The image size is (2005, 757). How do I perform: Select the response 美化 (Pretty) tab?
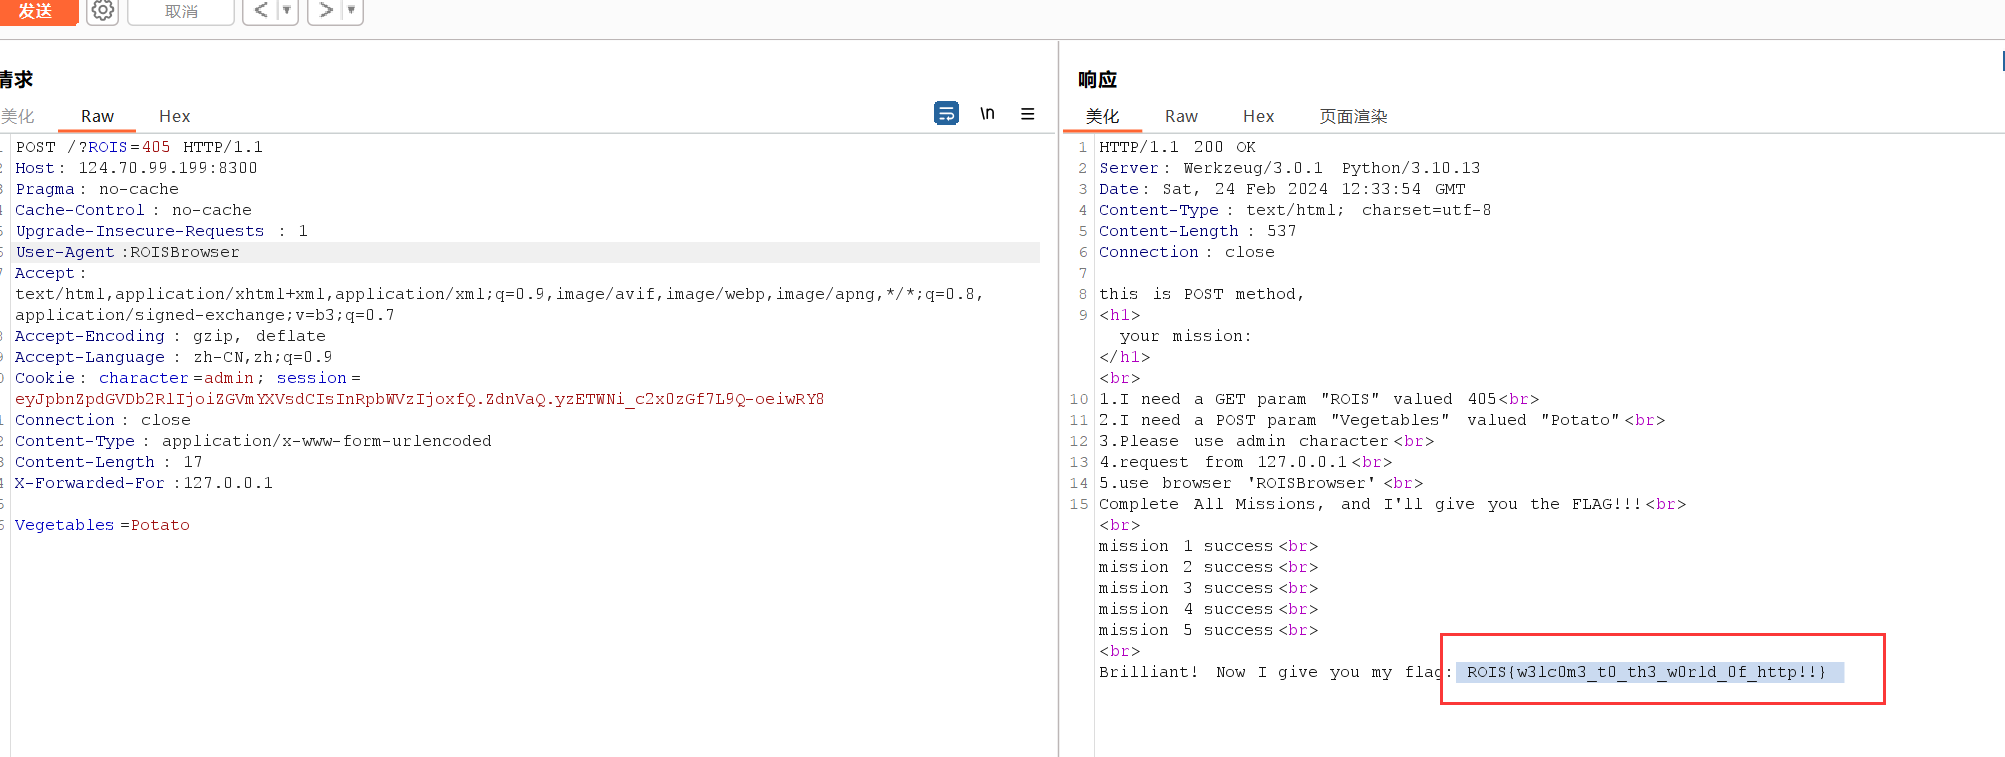tap(1102, 116)
